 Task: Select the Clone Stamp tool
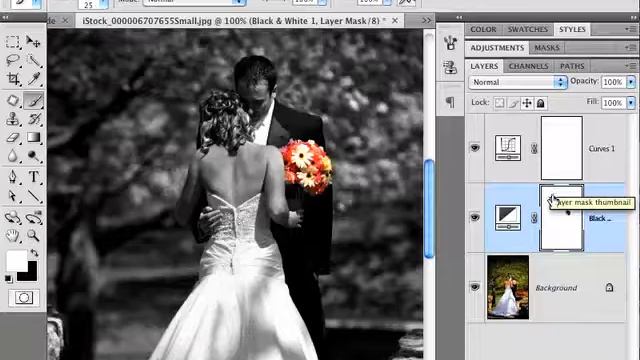(x=12, y=119)
